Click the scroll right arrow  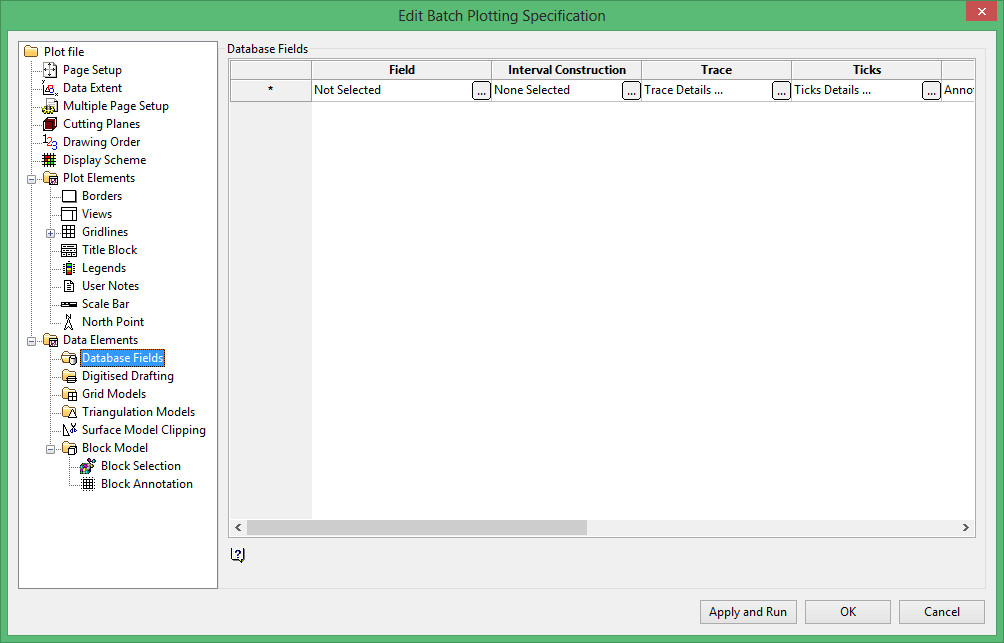(x=966, y=528)
